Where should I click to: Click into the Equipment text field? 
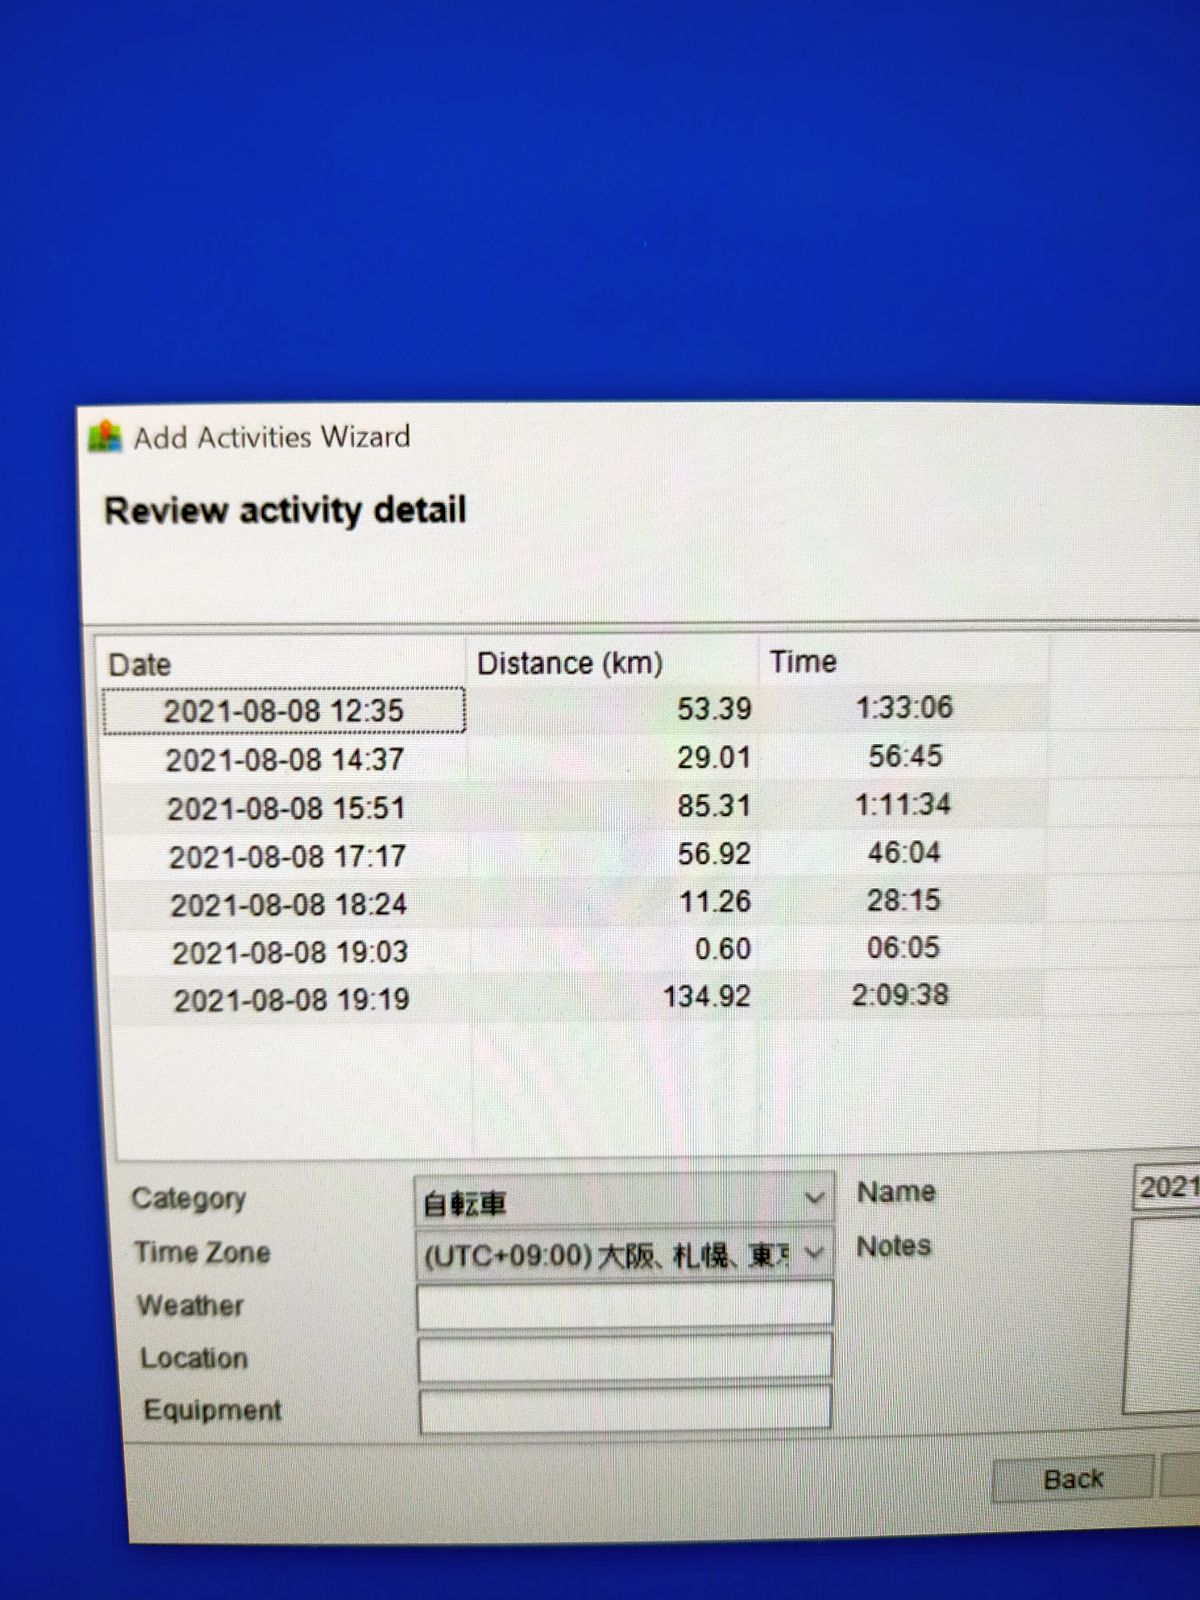pyautogui.click(x=625, y=1410)
